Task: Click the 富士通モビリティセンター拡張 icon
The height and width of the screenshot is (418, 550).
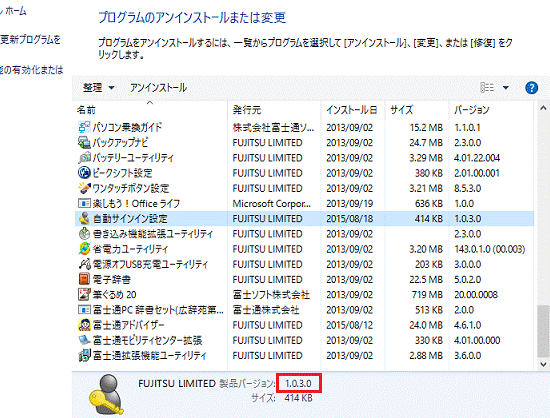Action: [x=84, y=340]
